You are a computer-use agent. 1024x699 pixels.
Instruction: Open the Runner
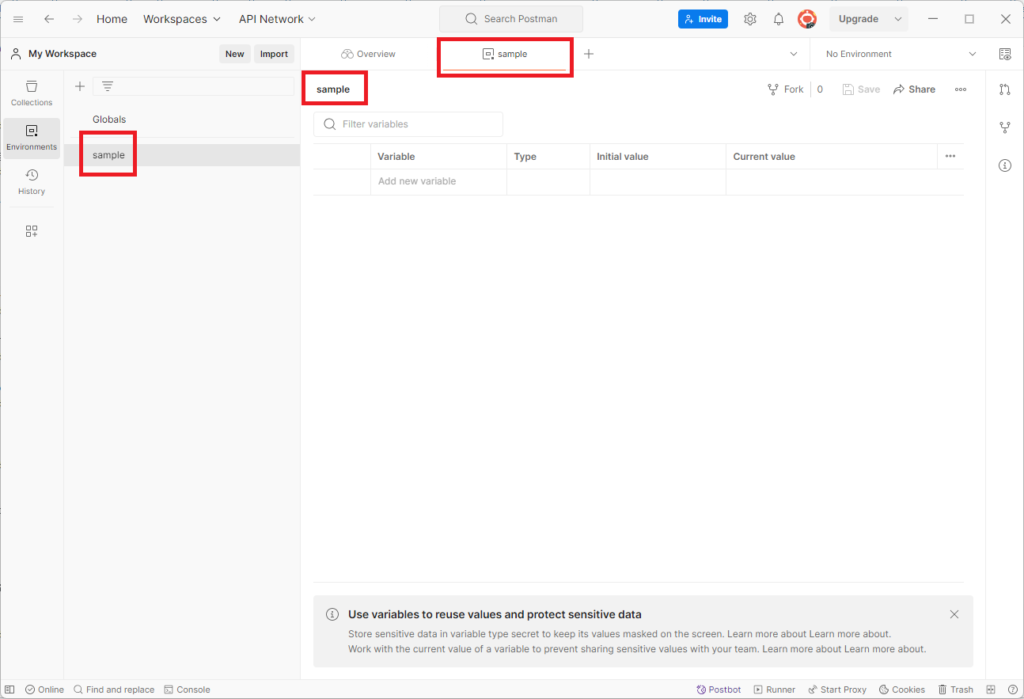[x=775, y=689]
